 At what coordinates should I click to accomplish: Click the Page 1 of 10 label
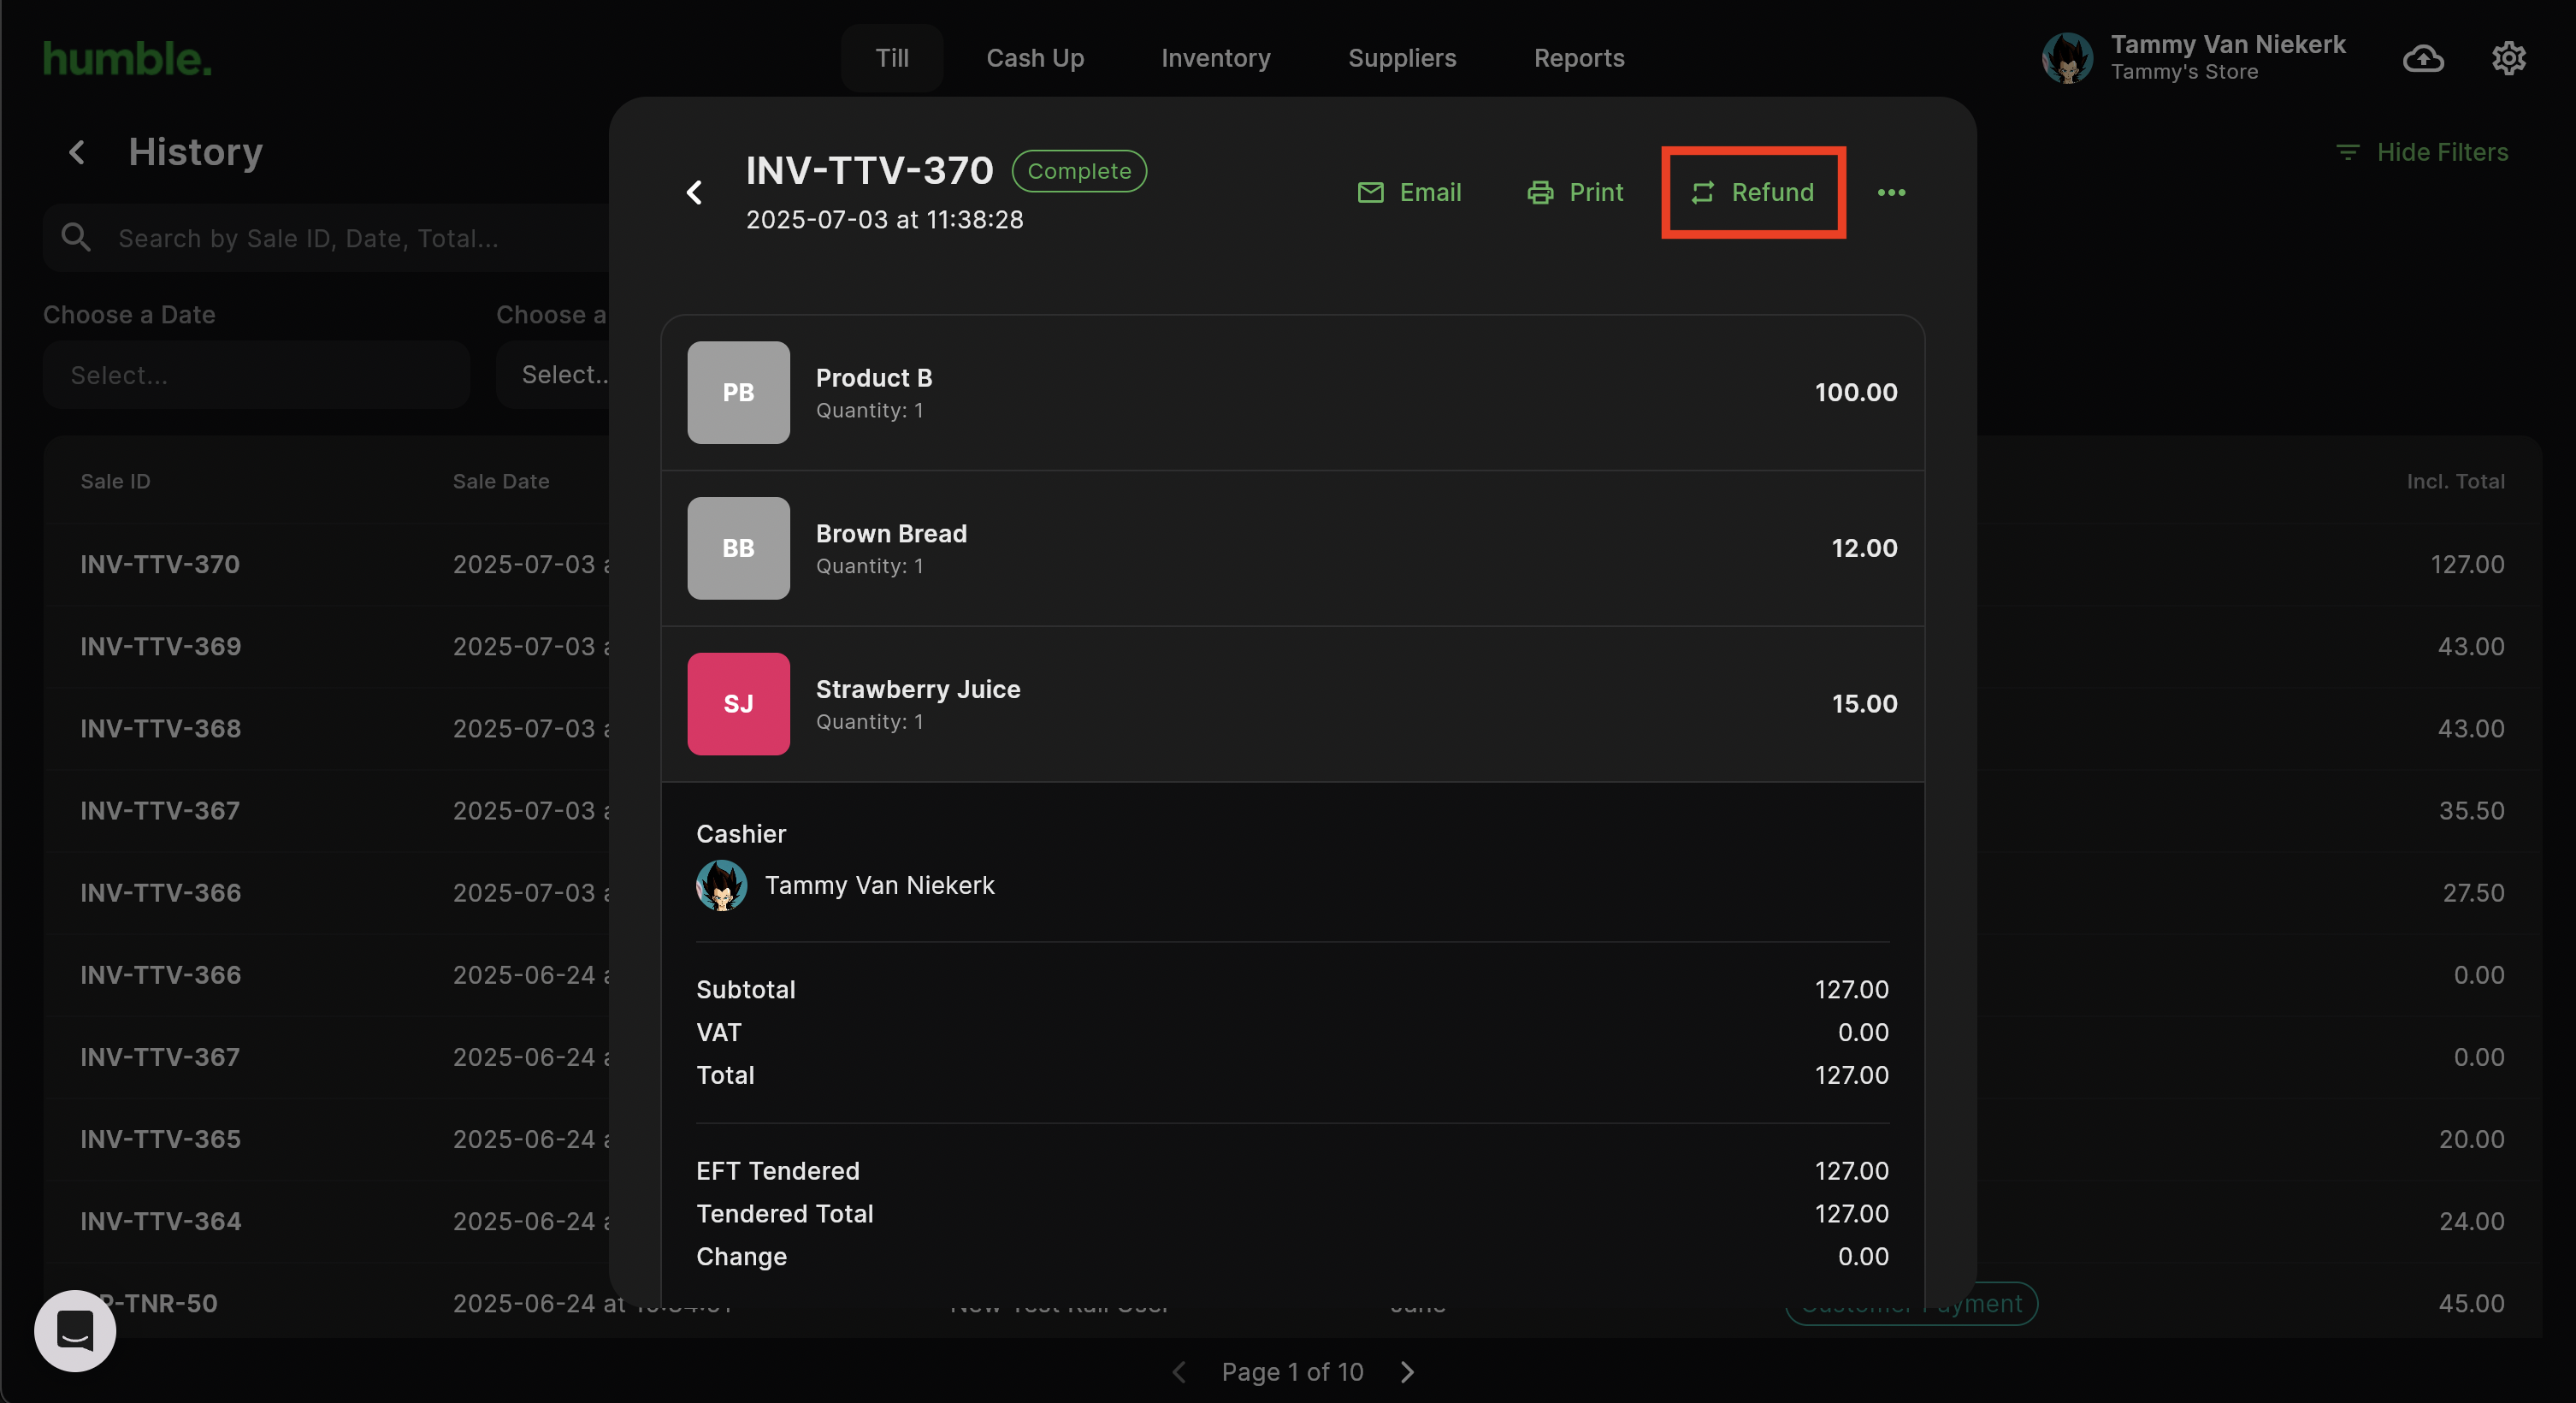tap(1292, 1372)
